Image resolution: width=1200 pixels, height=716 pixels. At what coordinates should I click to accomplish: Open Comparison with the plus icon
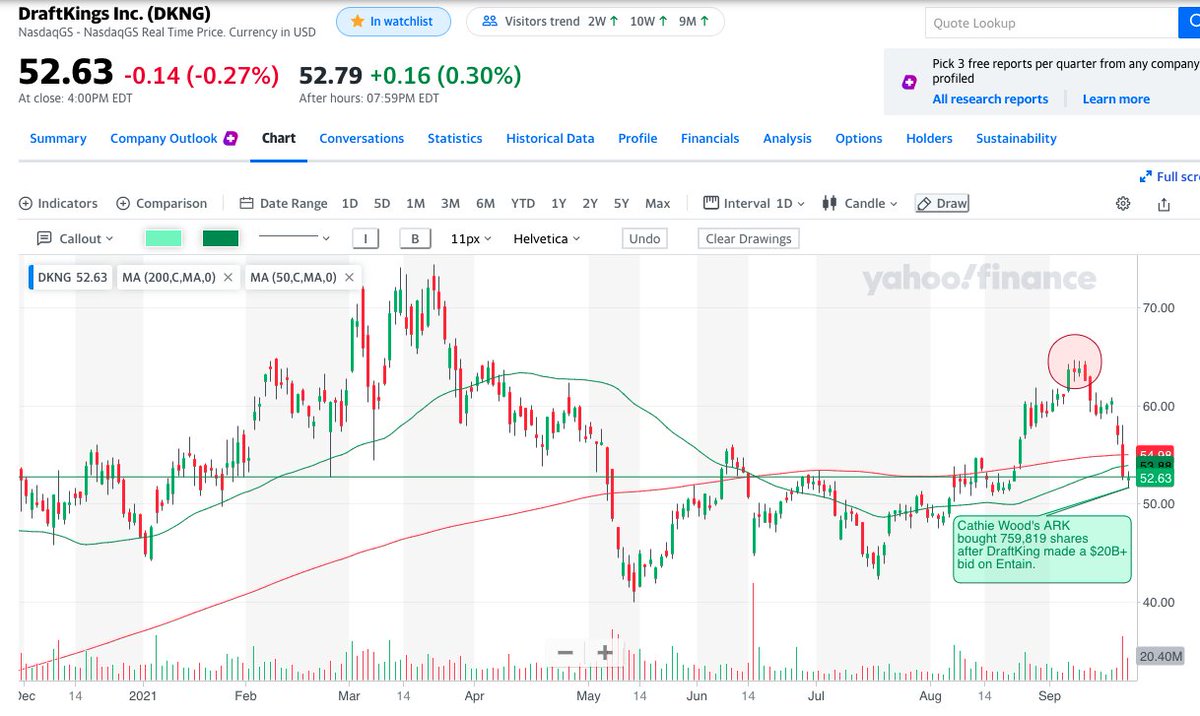tap(124, 203)
